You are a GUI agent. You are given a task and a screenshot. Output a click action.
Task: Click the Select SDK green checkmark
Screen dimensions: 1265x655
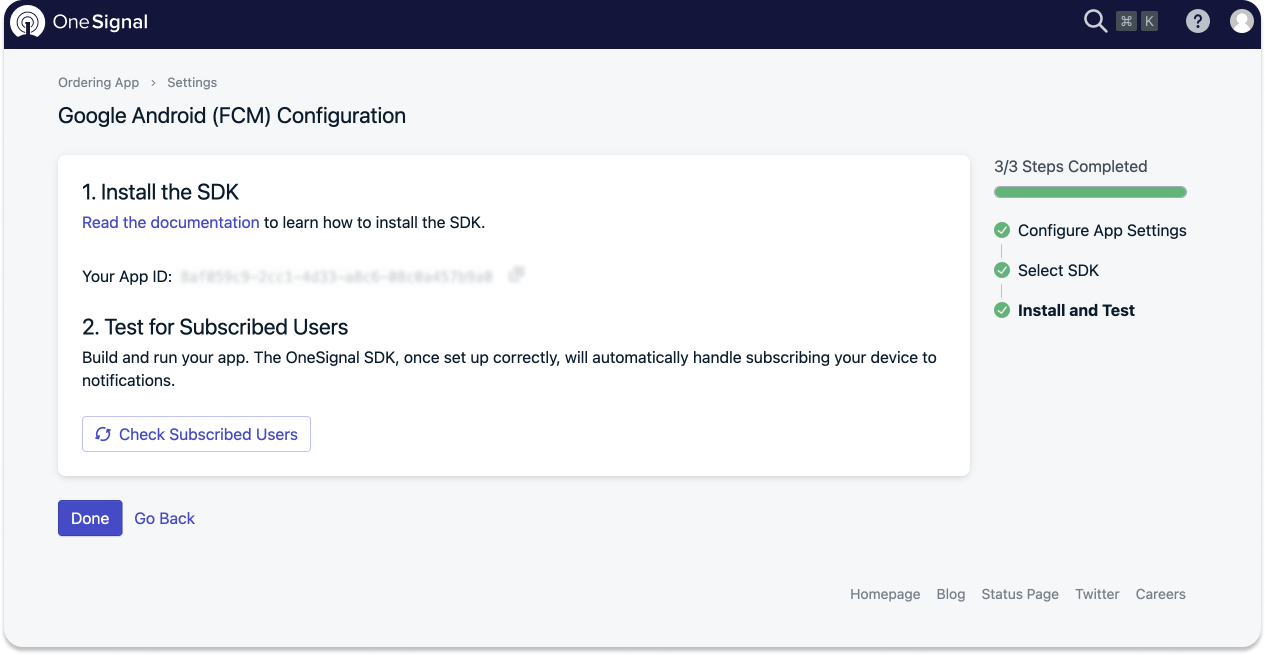point(1002,270)
